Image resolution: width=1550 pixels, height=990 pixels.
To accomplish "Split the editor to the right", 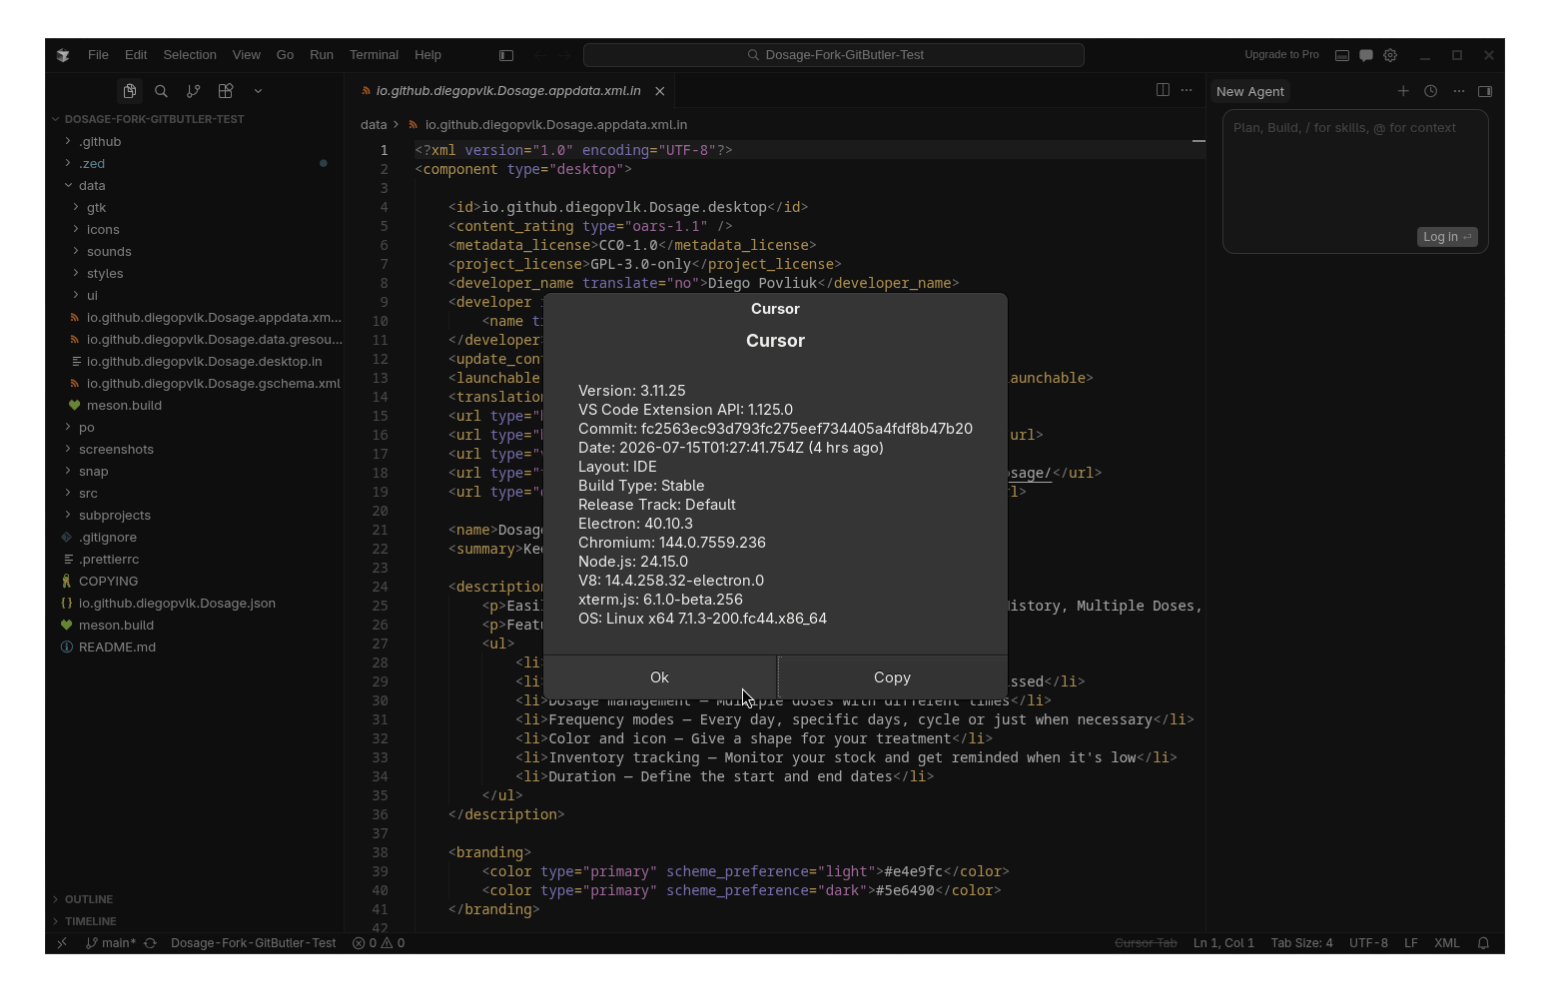I will pyautogui.click(x=1163, y=90).
